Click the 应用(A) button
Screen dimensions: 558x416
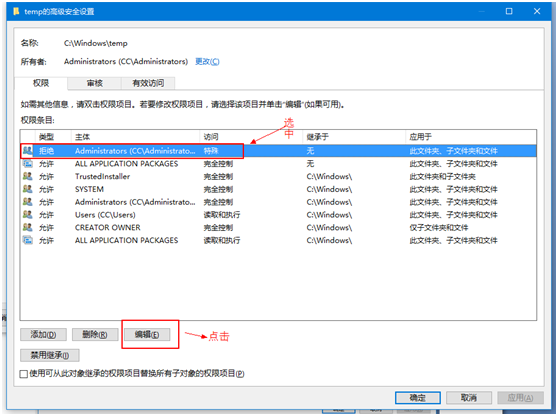point(520,397)
